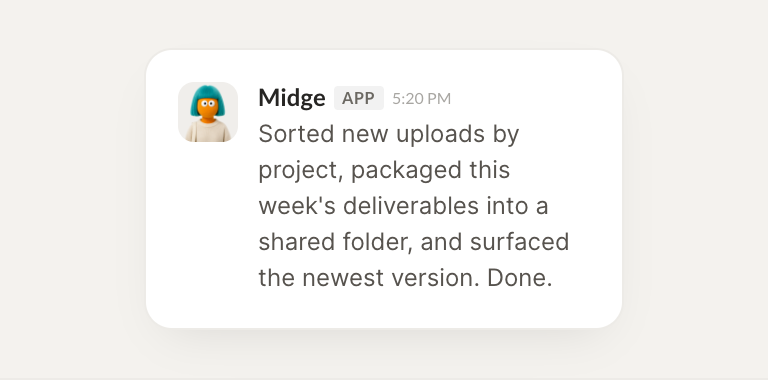Click the word "newest" in the message

pos(343,278)
